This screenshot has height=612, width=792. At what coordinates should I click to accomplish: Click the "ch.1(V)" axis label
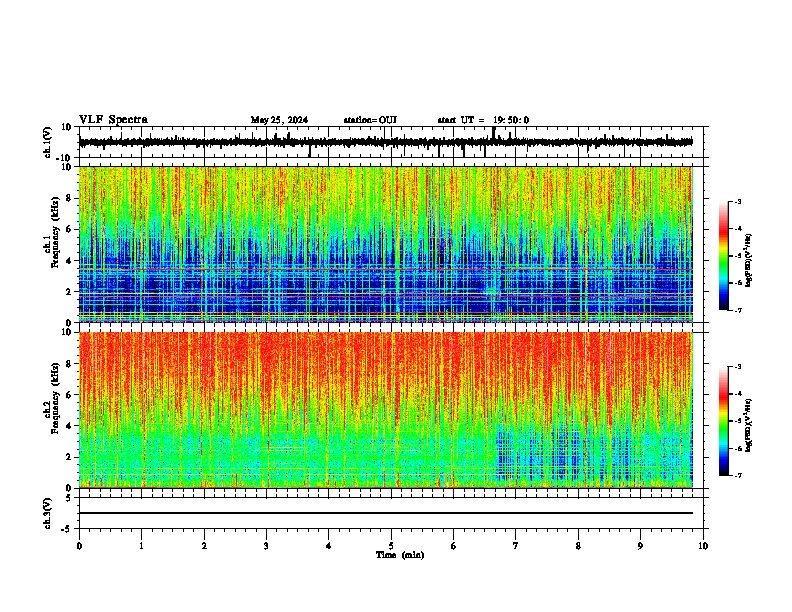(48, 142)
